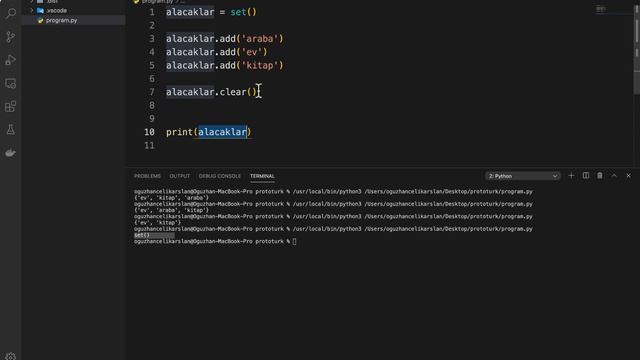Click highlighted 'alacaklar' inside print call
The image size is (640, 360).
pos(222,132)
